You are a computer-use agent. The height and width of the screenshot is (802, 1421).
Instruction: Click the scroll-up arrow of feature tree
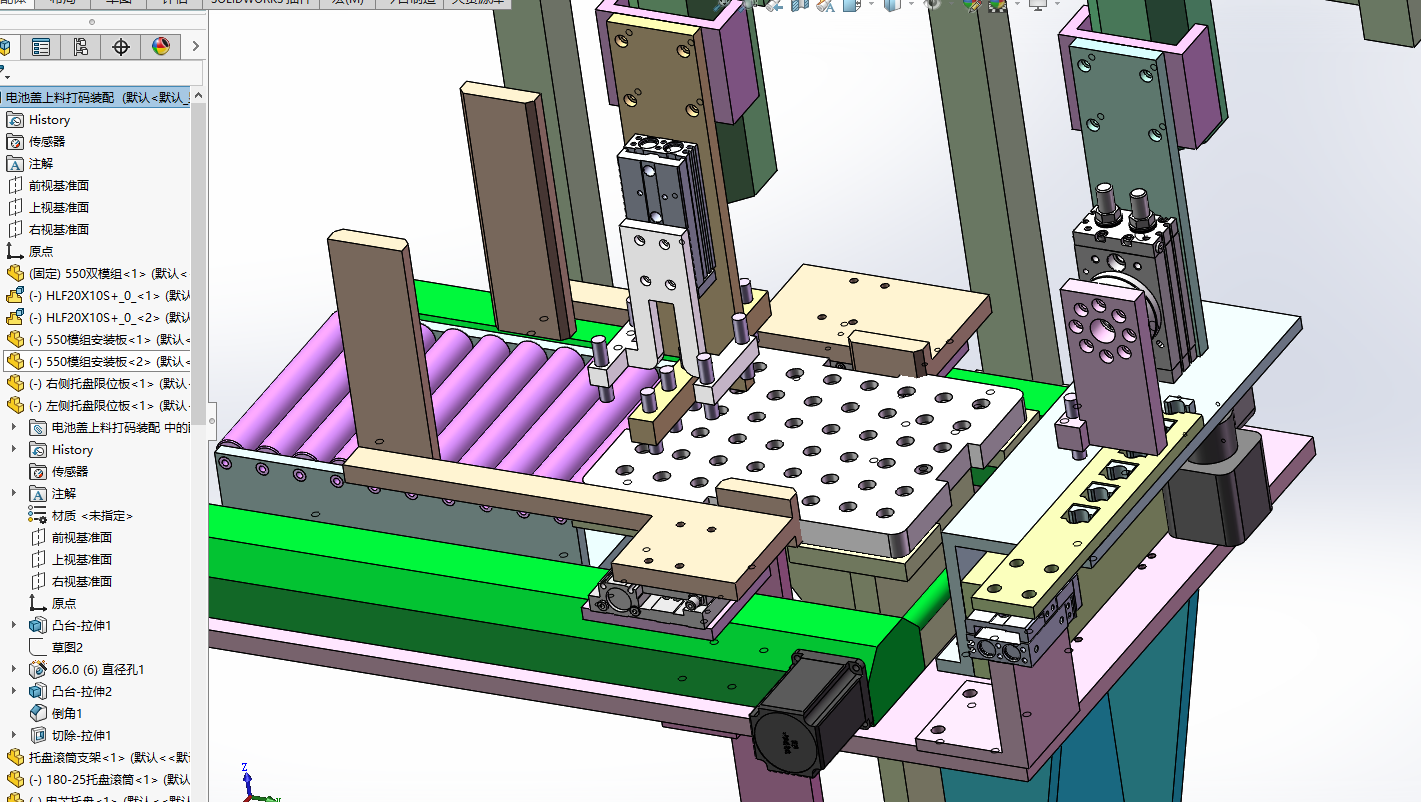(199, 96)
